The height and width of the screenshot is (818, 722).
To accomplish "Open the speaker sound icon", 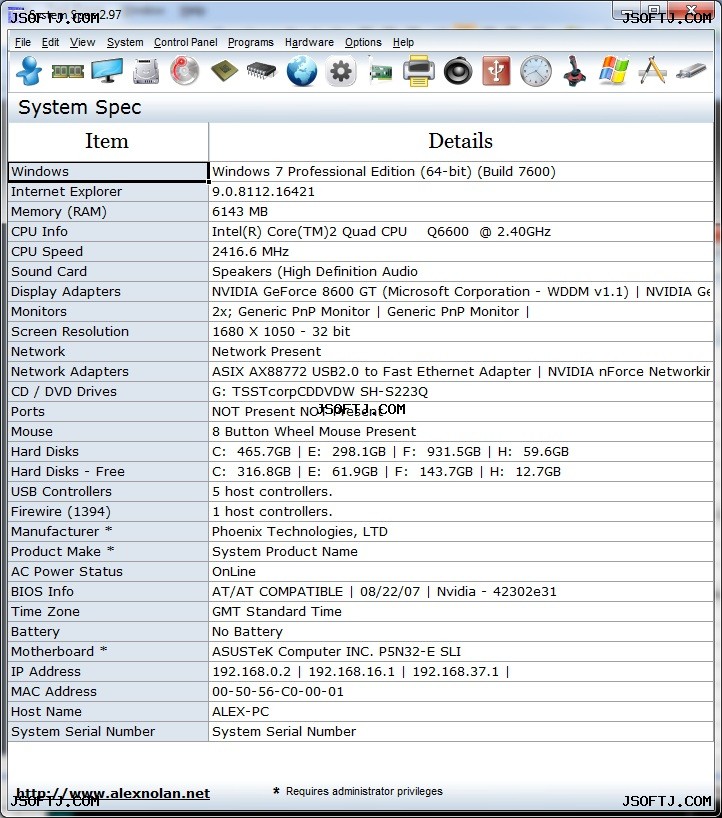I will [x=458, y=71].
